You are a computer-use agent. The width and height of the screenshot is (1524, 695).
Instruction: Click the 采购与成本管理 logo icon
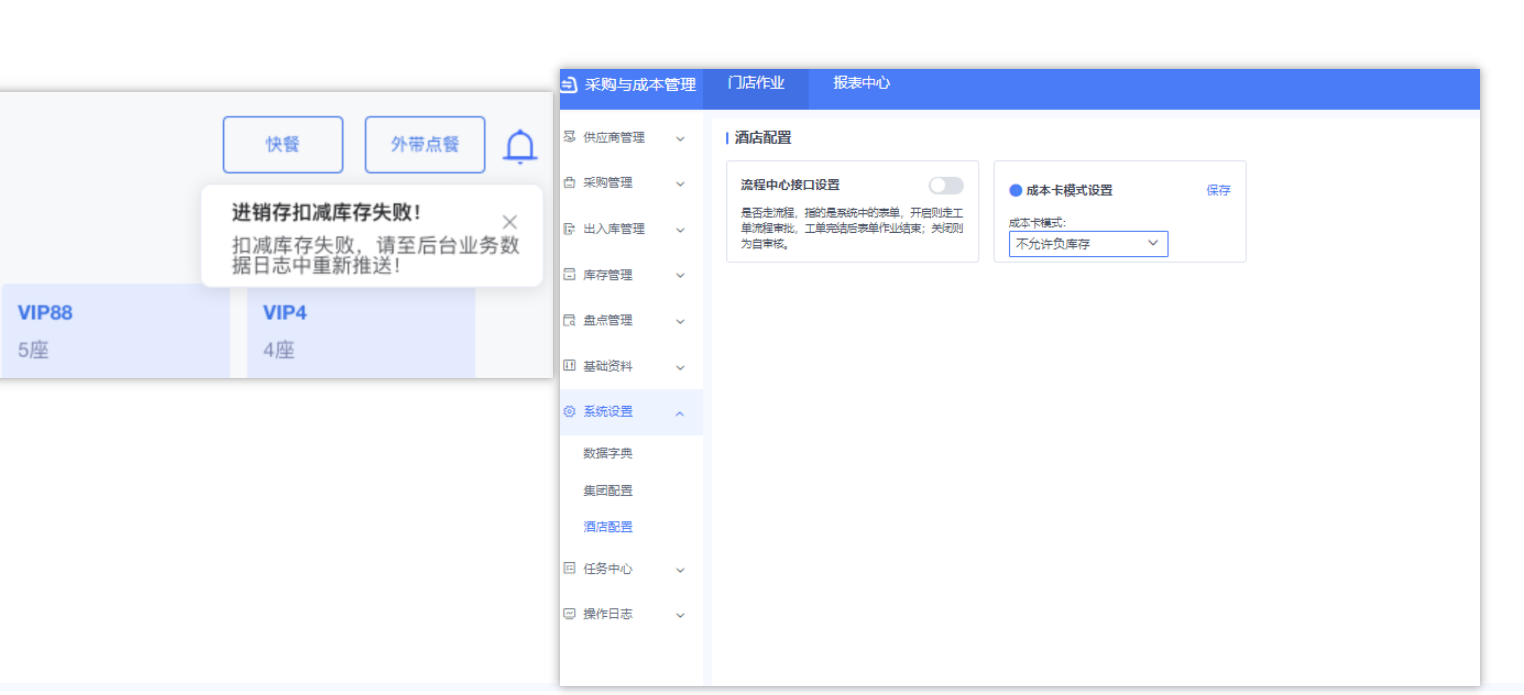570,85
